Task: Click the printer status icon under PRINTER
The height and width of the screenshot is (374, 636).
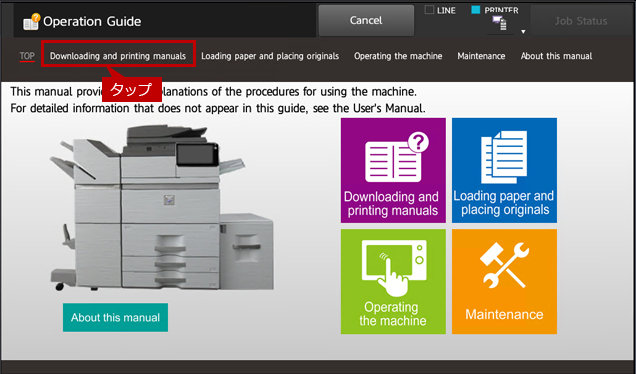Action: (x=500, y=24)
